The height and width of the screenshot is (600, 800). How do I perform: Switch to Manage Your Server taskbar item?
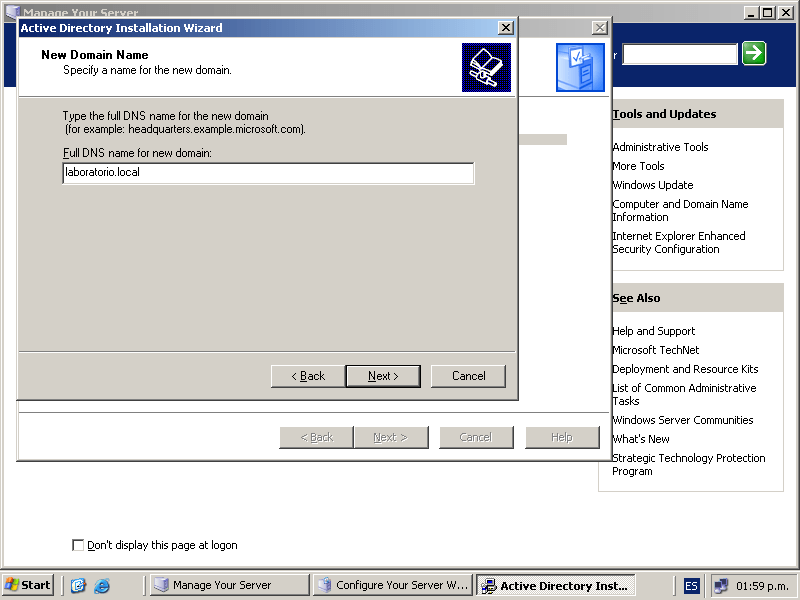229,586
